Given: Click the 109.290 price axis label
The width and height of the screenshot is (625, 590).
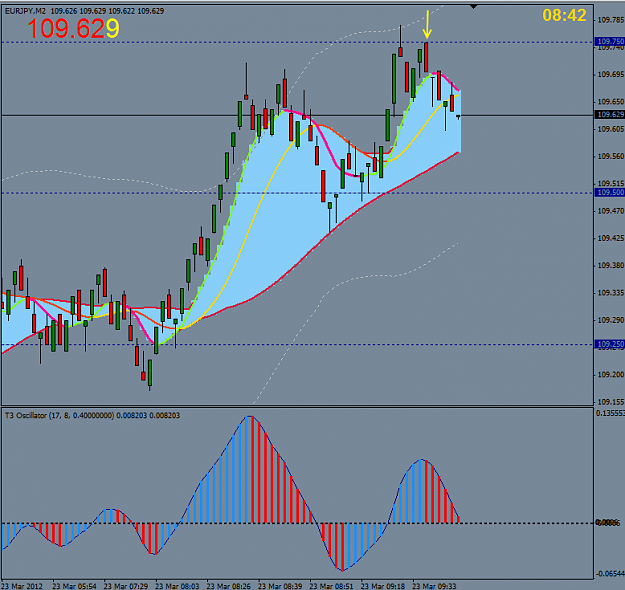Looking at the screenshot, I should point(611,321).
